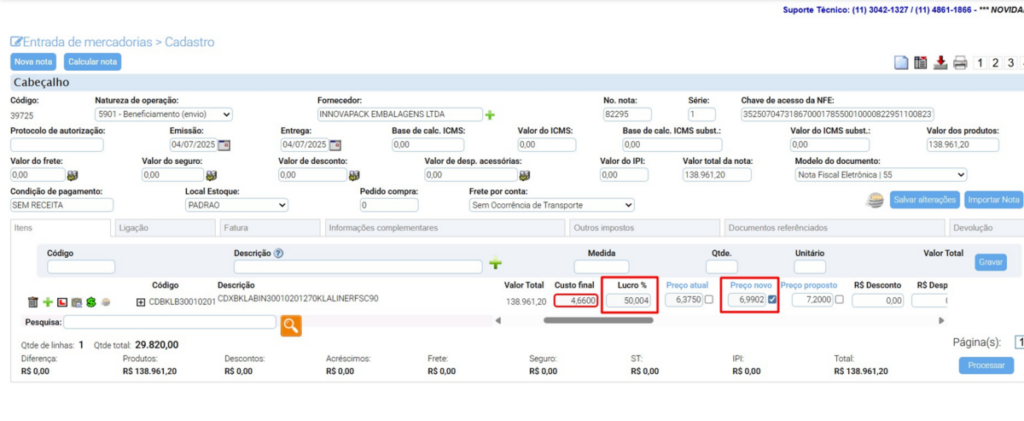Click the green plus icon in item row

click(48, 302)
